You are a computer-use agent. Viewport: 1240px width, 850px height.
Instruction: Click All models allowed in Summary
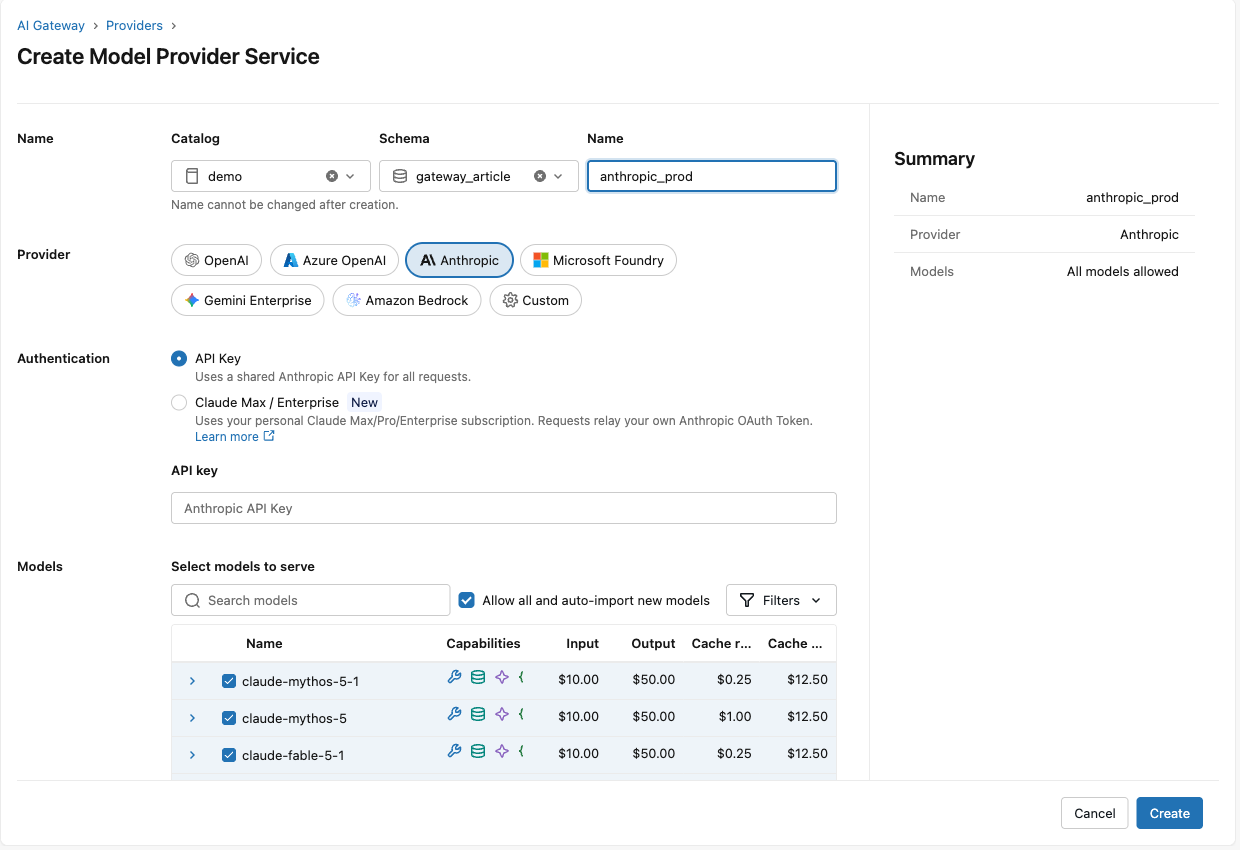pos(1123,271)
